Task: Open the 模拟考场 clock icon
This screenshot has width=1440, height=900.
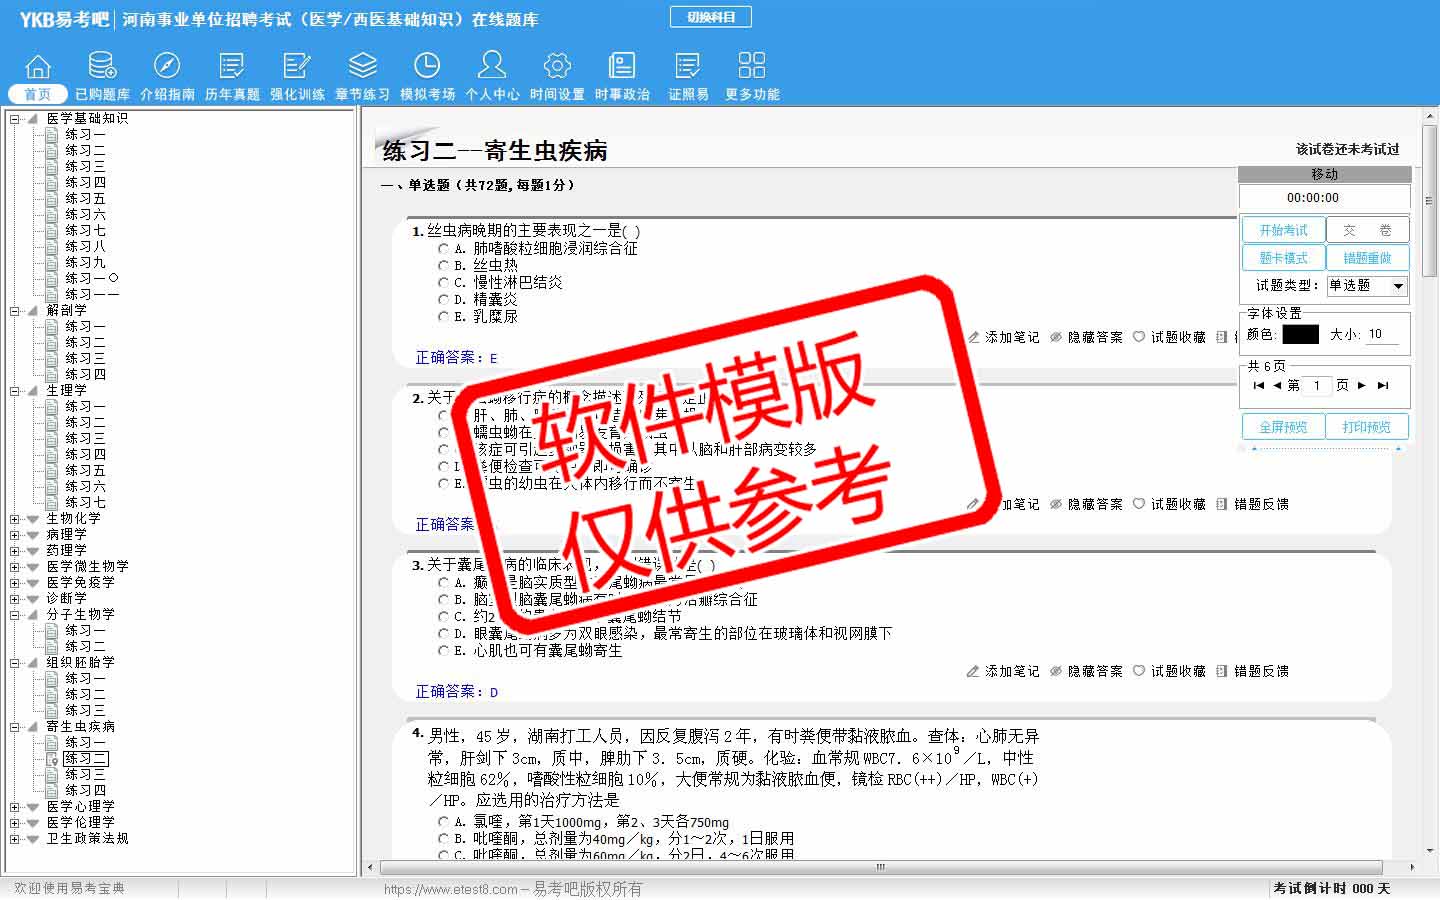Action: click(x=427, y=67)
